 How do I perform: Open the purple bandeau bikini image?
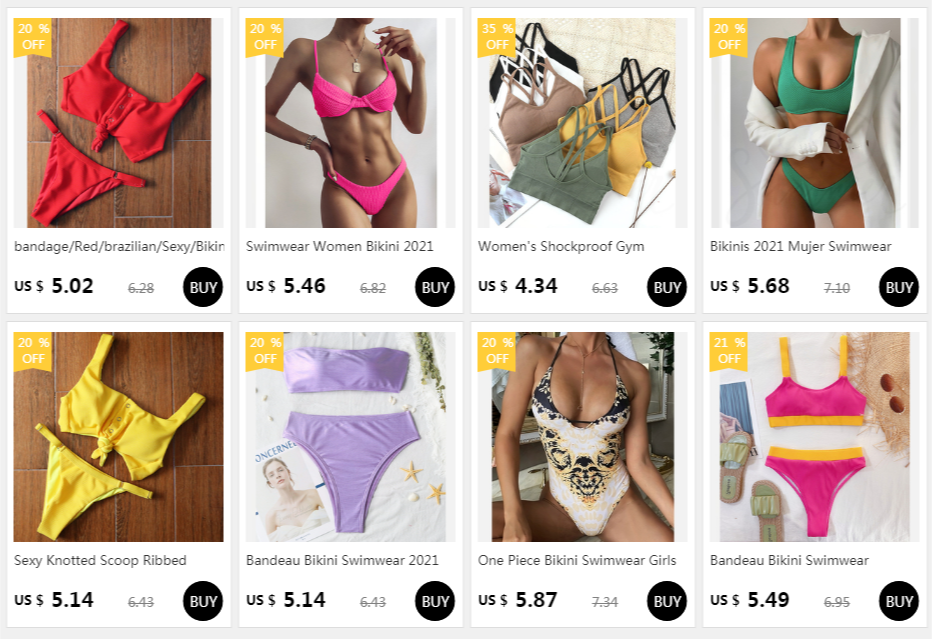point(351,437)
